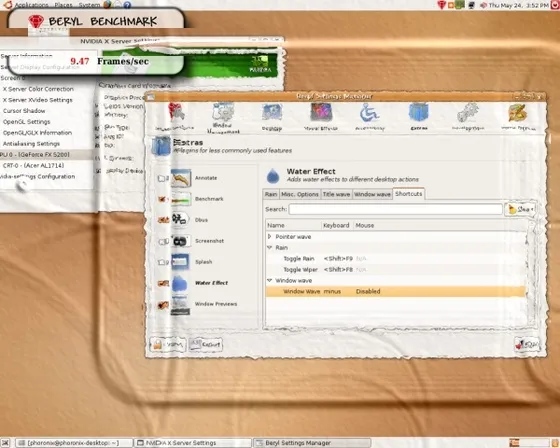Click the Window Previews plugin icon
The image size is (560, 448).
180,305
